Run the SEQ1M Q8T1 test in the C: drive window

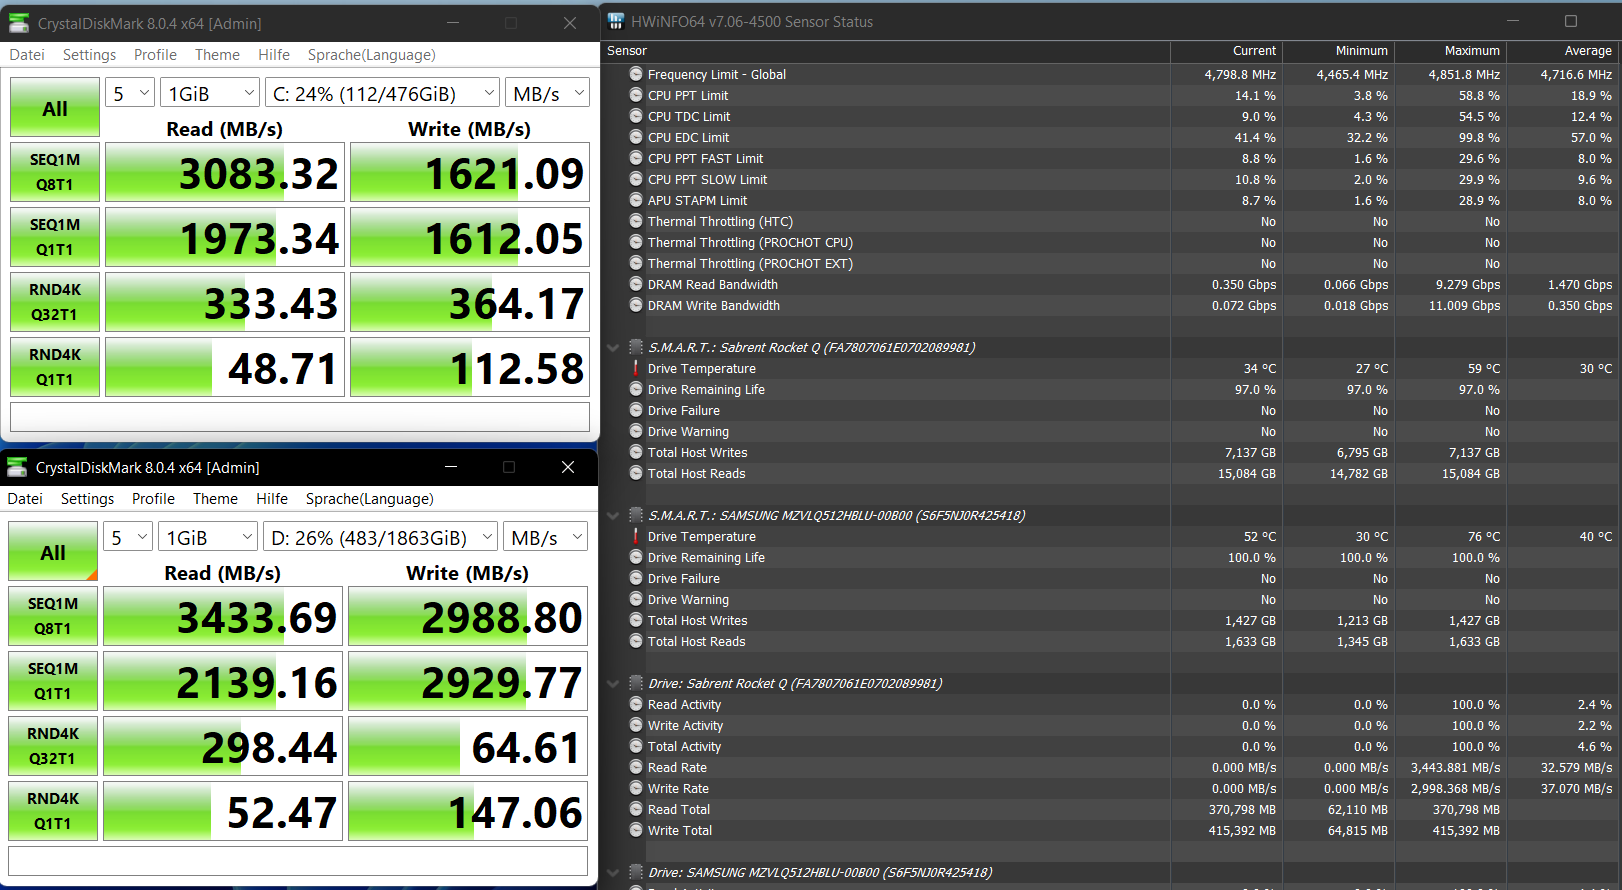55,172
